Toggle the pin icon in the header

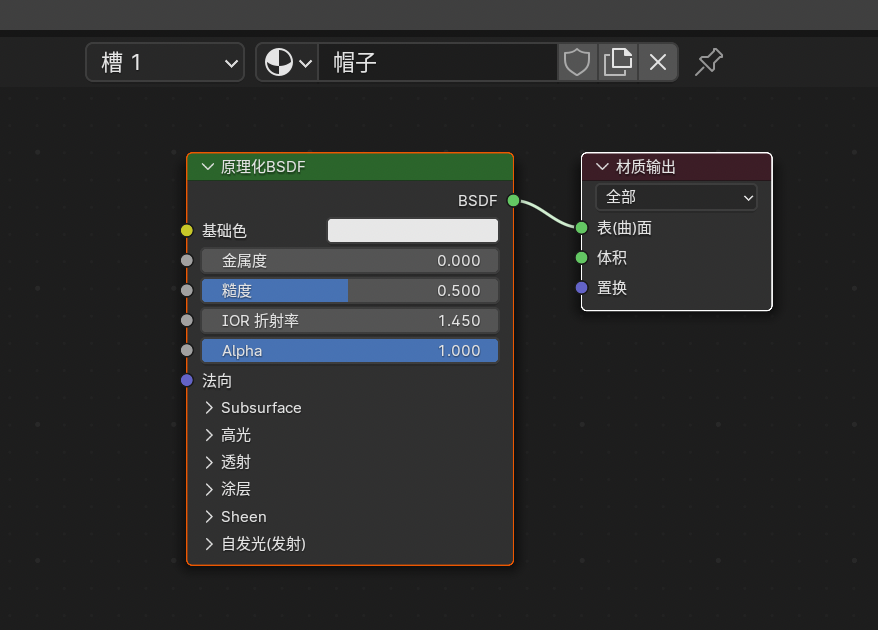coord(708,61)
